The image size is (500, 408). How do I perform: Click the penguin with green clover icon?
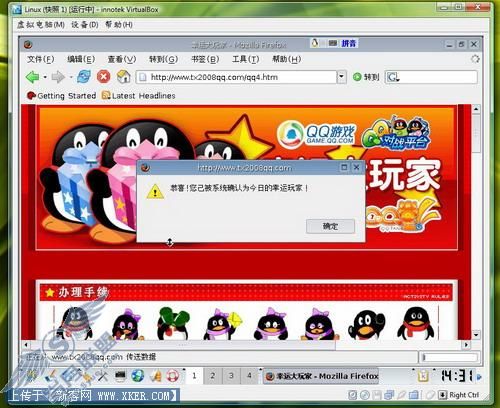click(173, 323)
